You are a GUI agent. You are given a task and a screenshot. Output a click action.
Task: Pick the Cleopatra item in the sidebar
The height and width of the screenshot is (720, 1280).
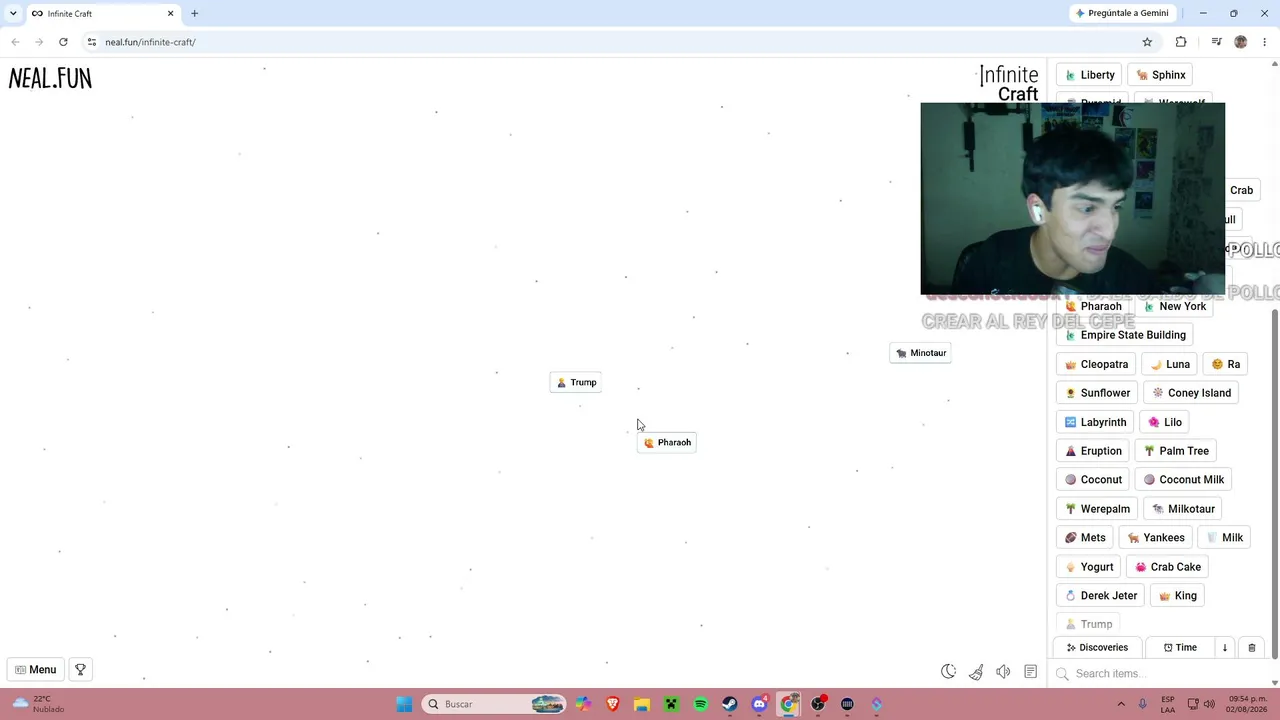coord(1096,364)
